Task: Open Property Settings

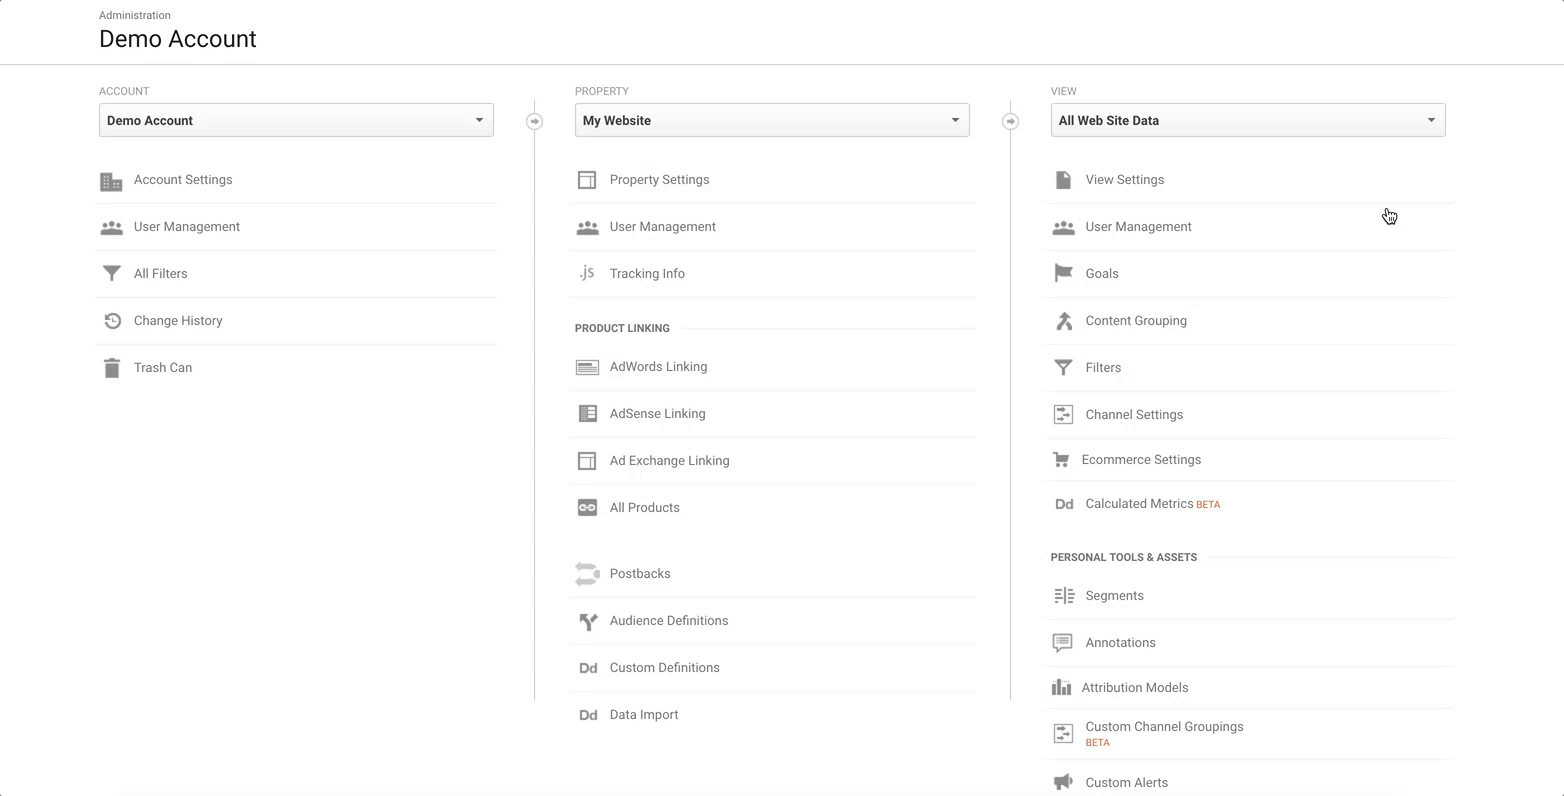Action: pos(659,180)
